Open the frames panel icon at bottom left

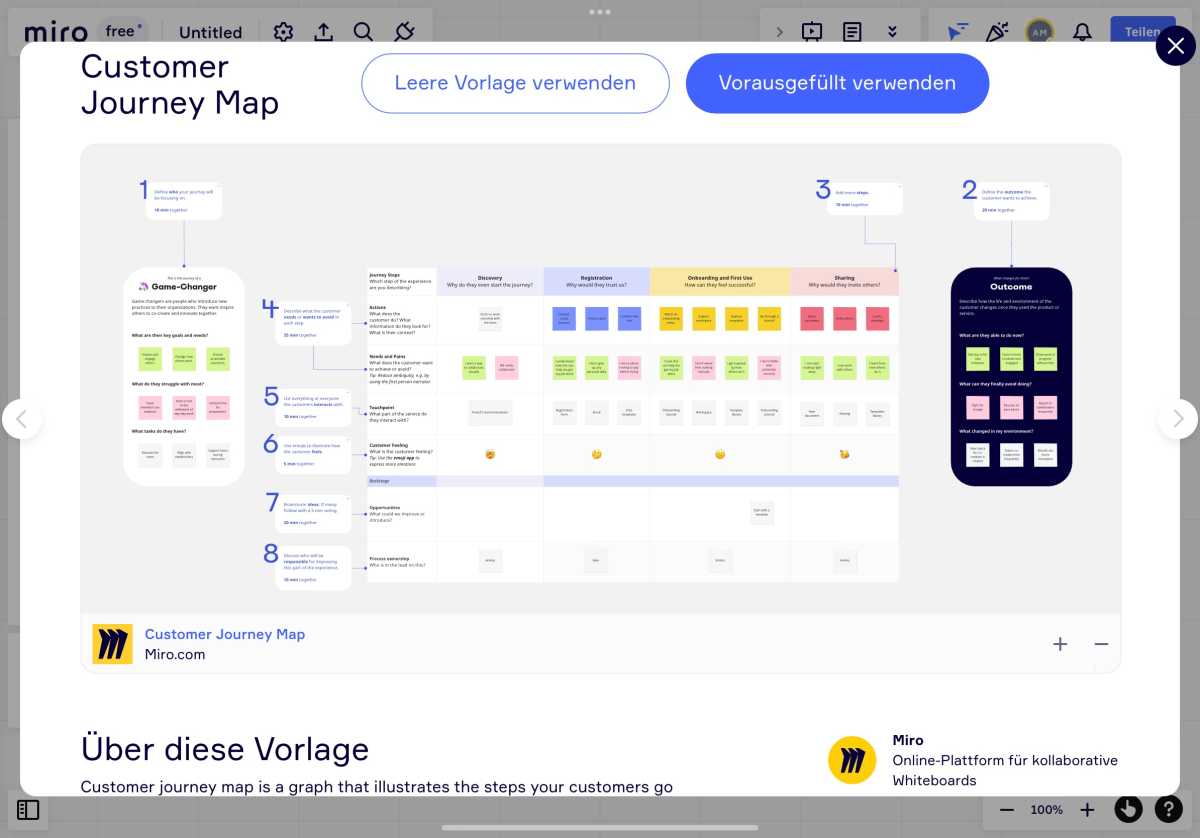point(28,810)
